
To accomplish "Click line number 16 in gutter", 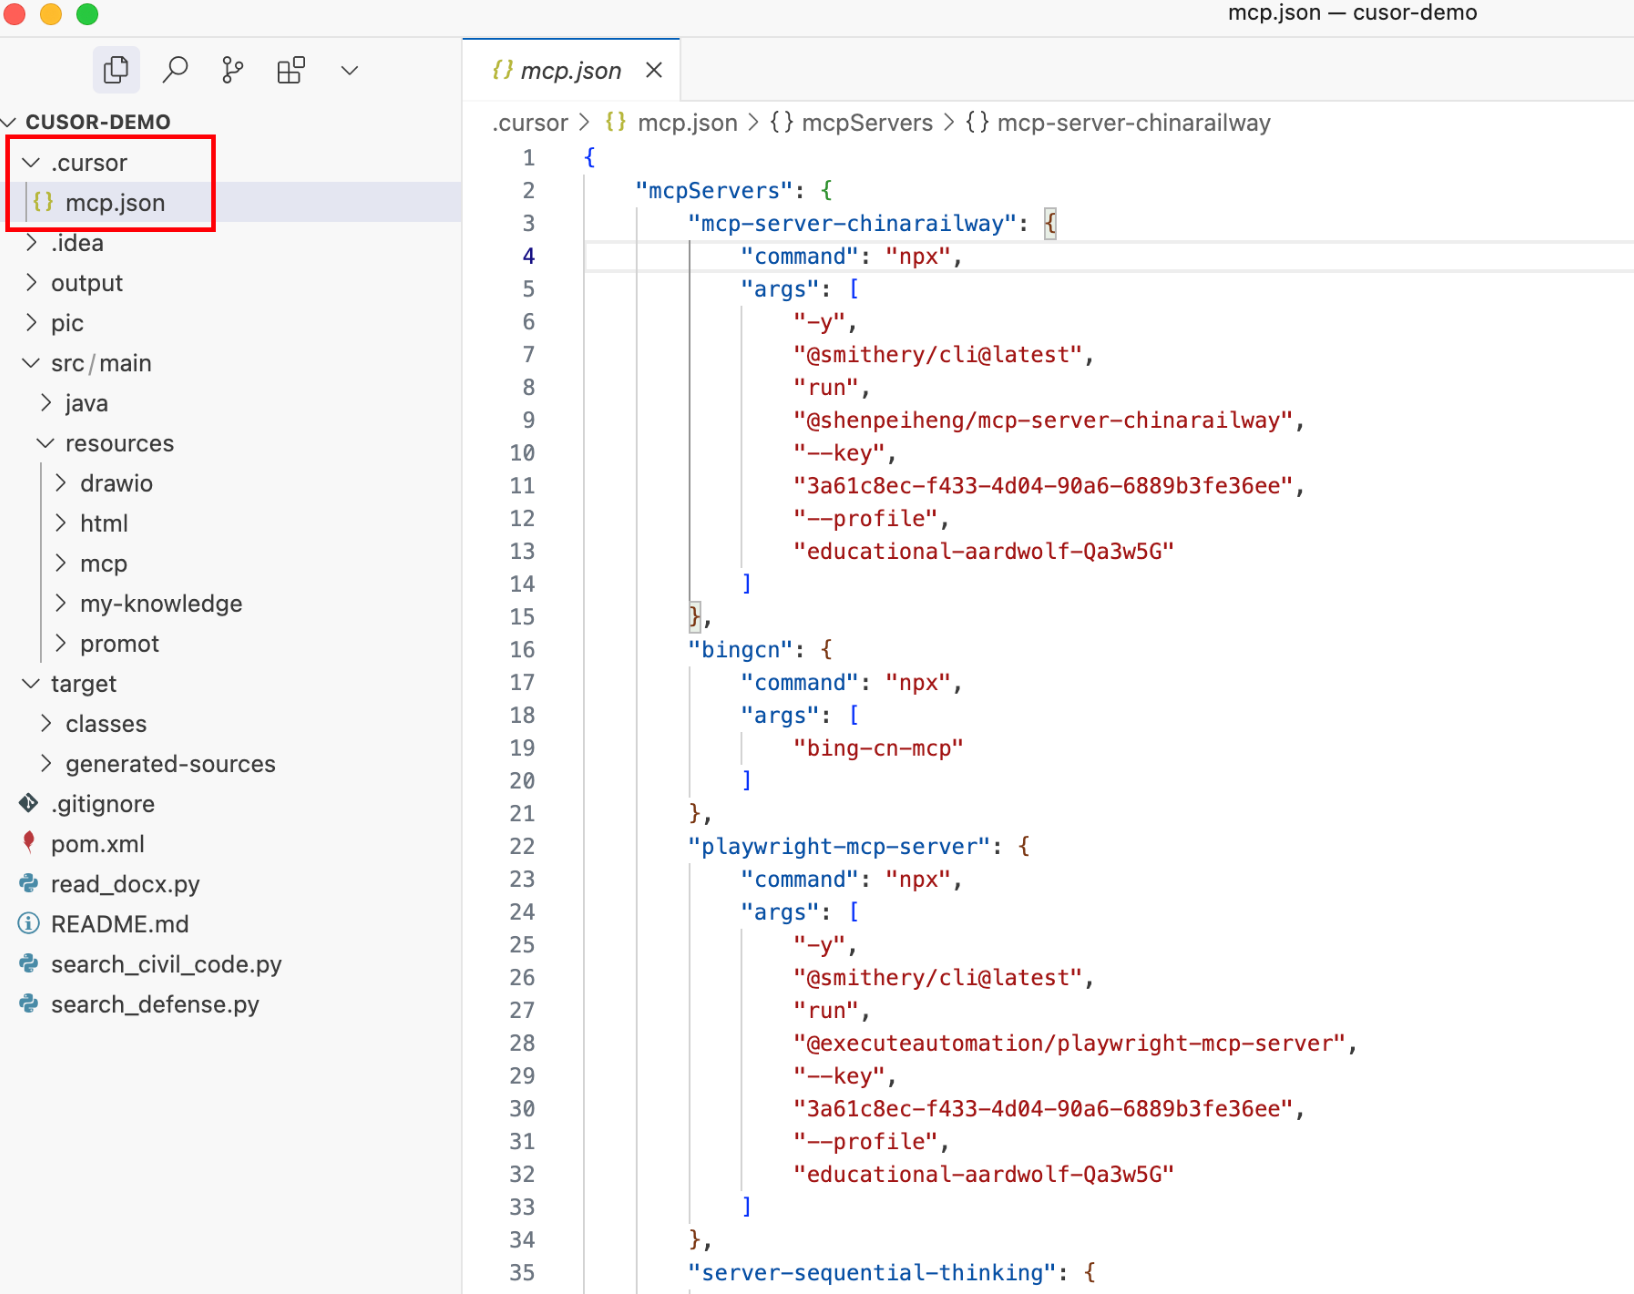I will coord(522,650).
